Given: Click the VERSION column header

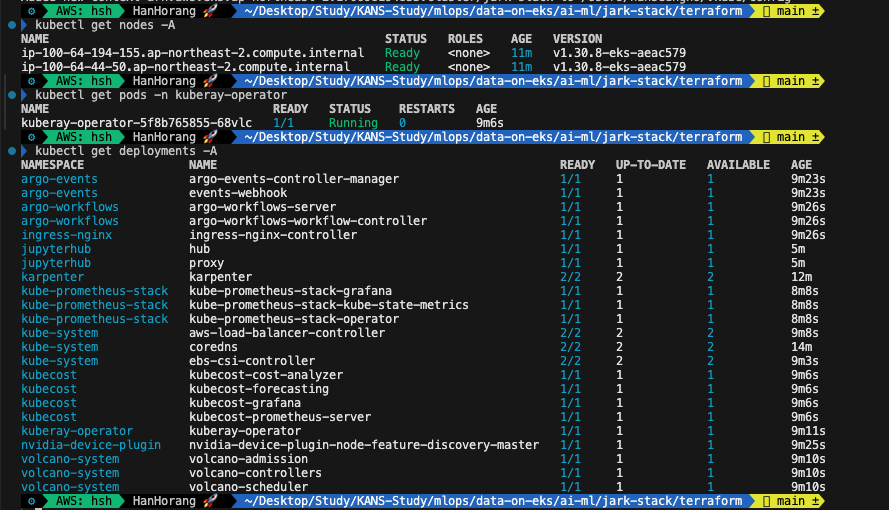Looking at the screenshot, I should pos(577,39).
